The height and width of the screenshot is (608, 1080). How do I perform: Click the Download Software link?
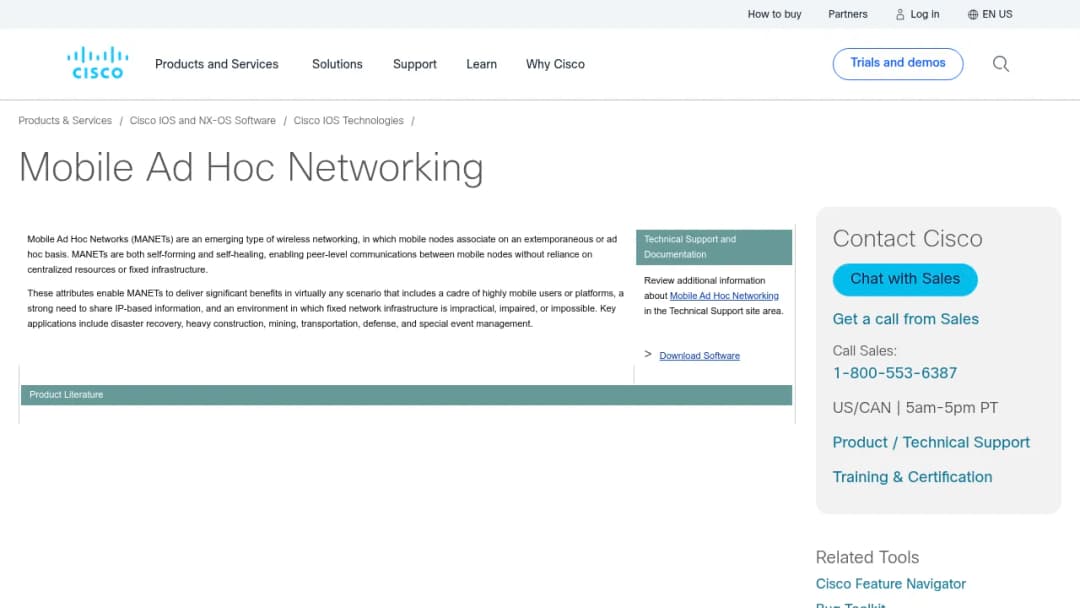[699, 356]
